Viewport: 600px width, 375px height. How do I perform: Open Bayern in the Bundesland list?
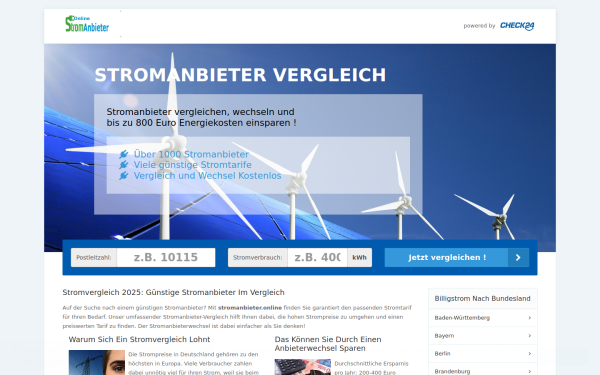click(483, 336)
